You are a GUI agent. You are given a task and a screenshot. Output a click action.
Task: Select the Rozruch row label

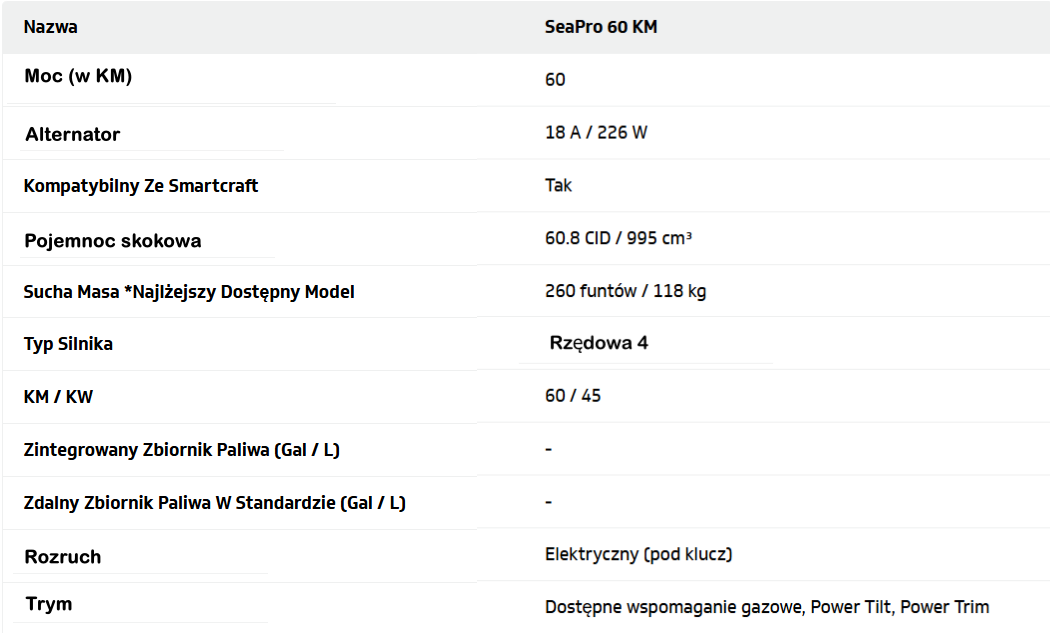[x=63, y=557]
